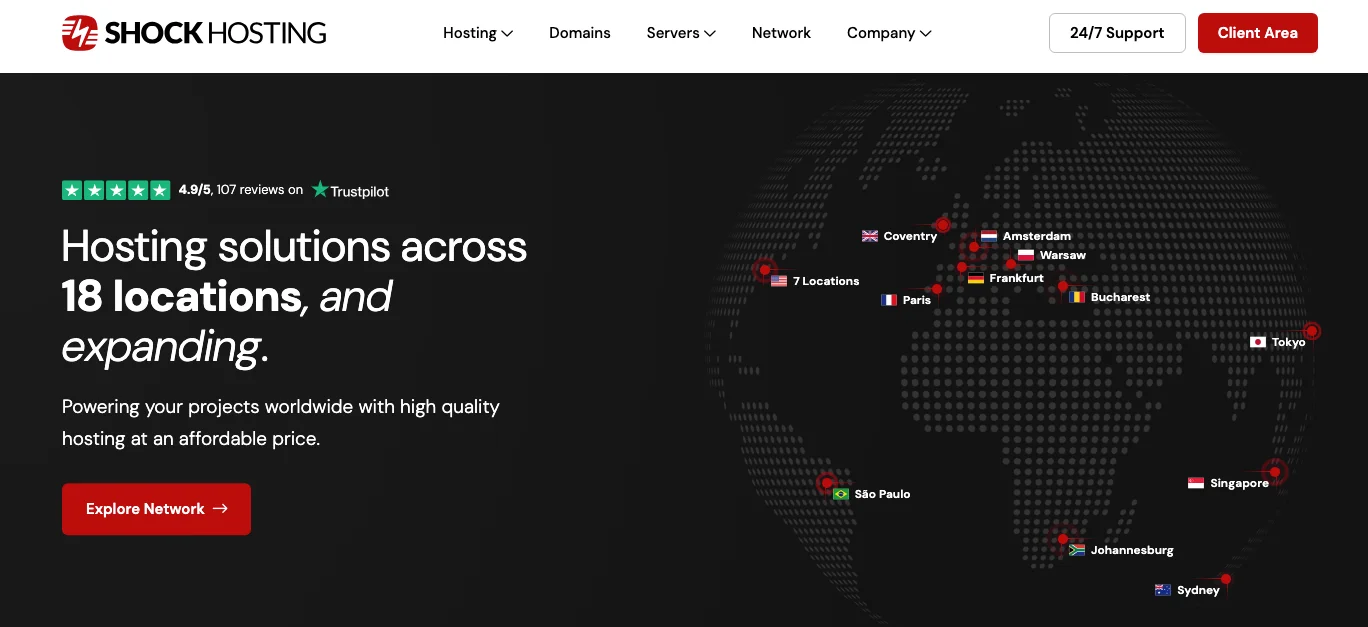Click the Shock Hosting logo
The image size is (1368, 627).
pos(194,33)
